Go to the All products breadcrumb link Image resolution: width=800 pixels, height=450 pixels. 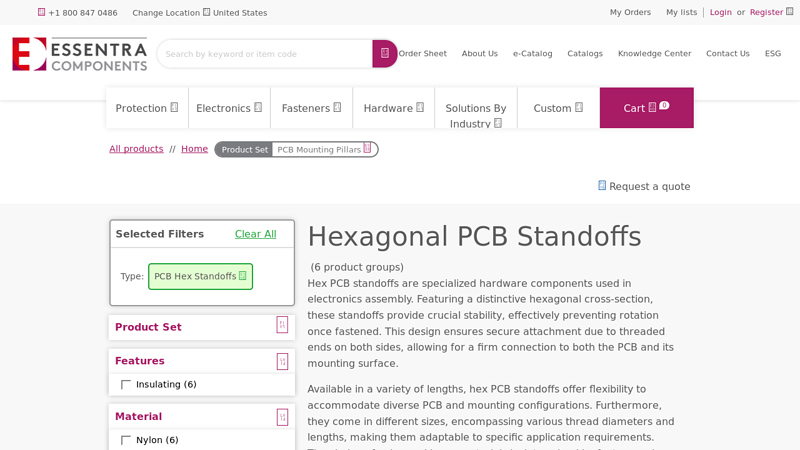coord(136,149)
